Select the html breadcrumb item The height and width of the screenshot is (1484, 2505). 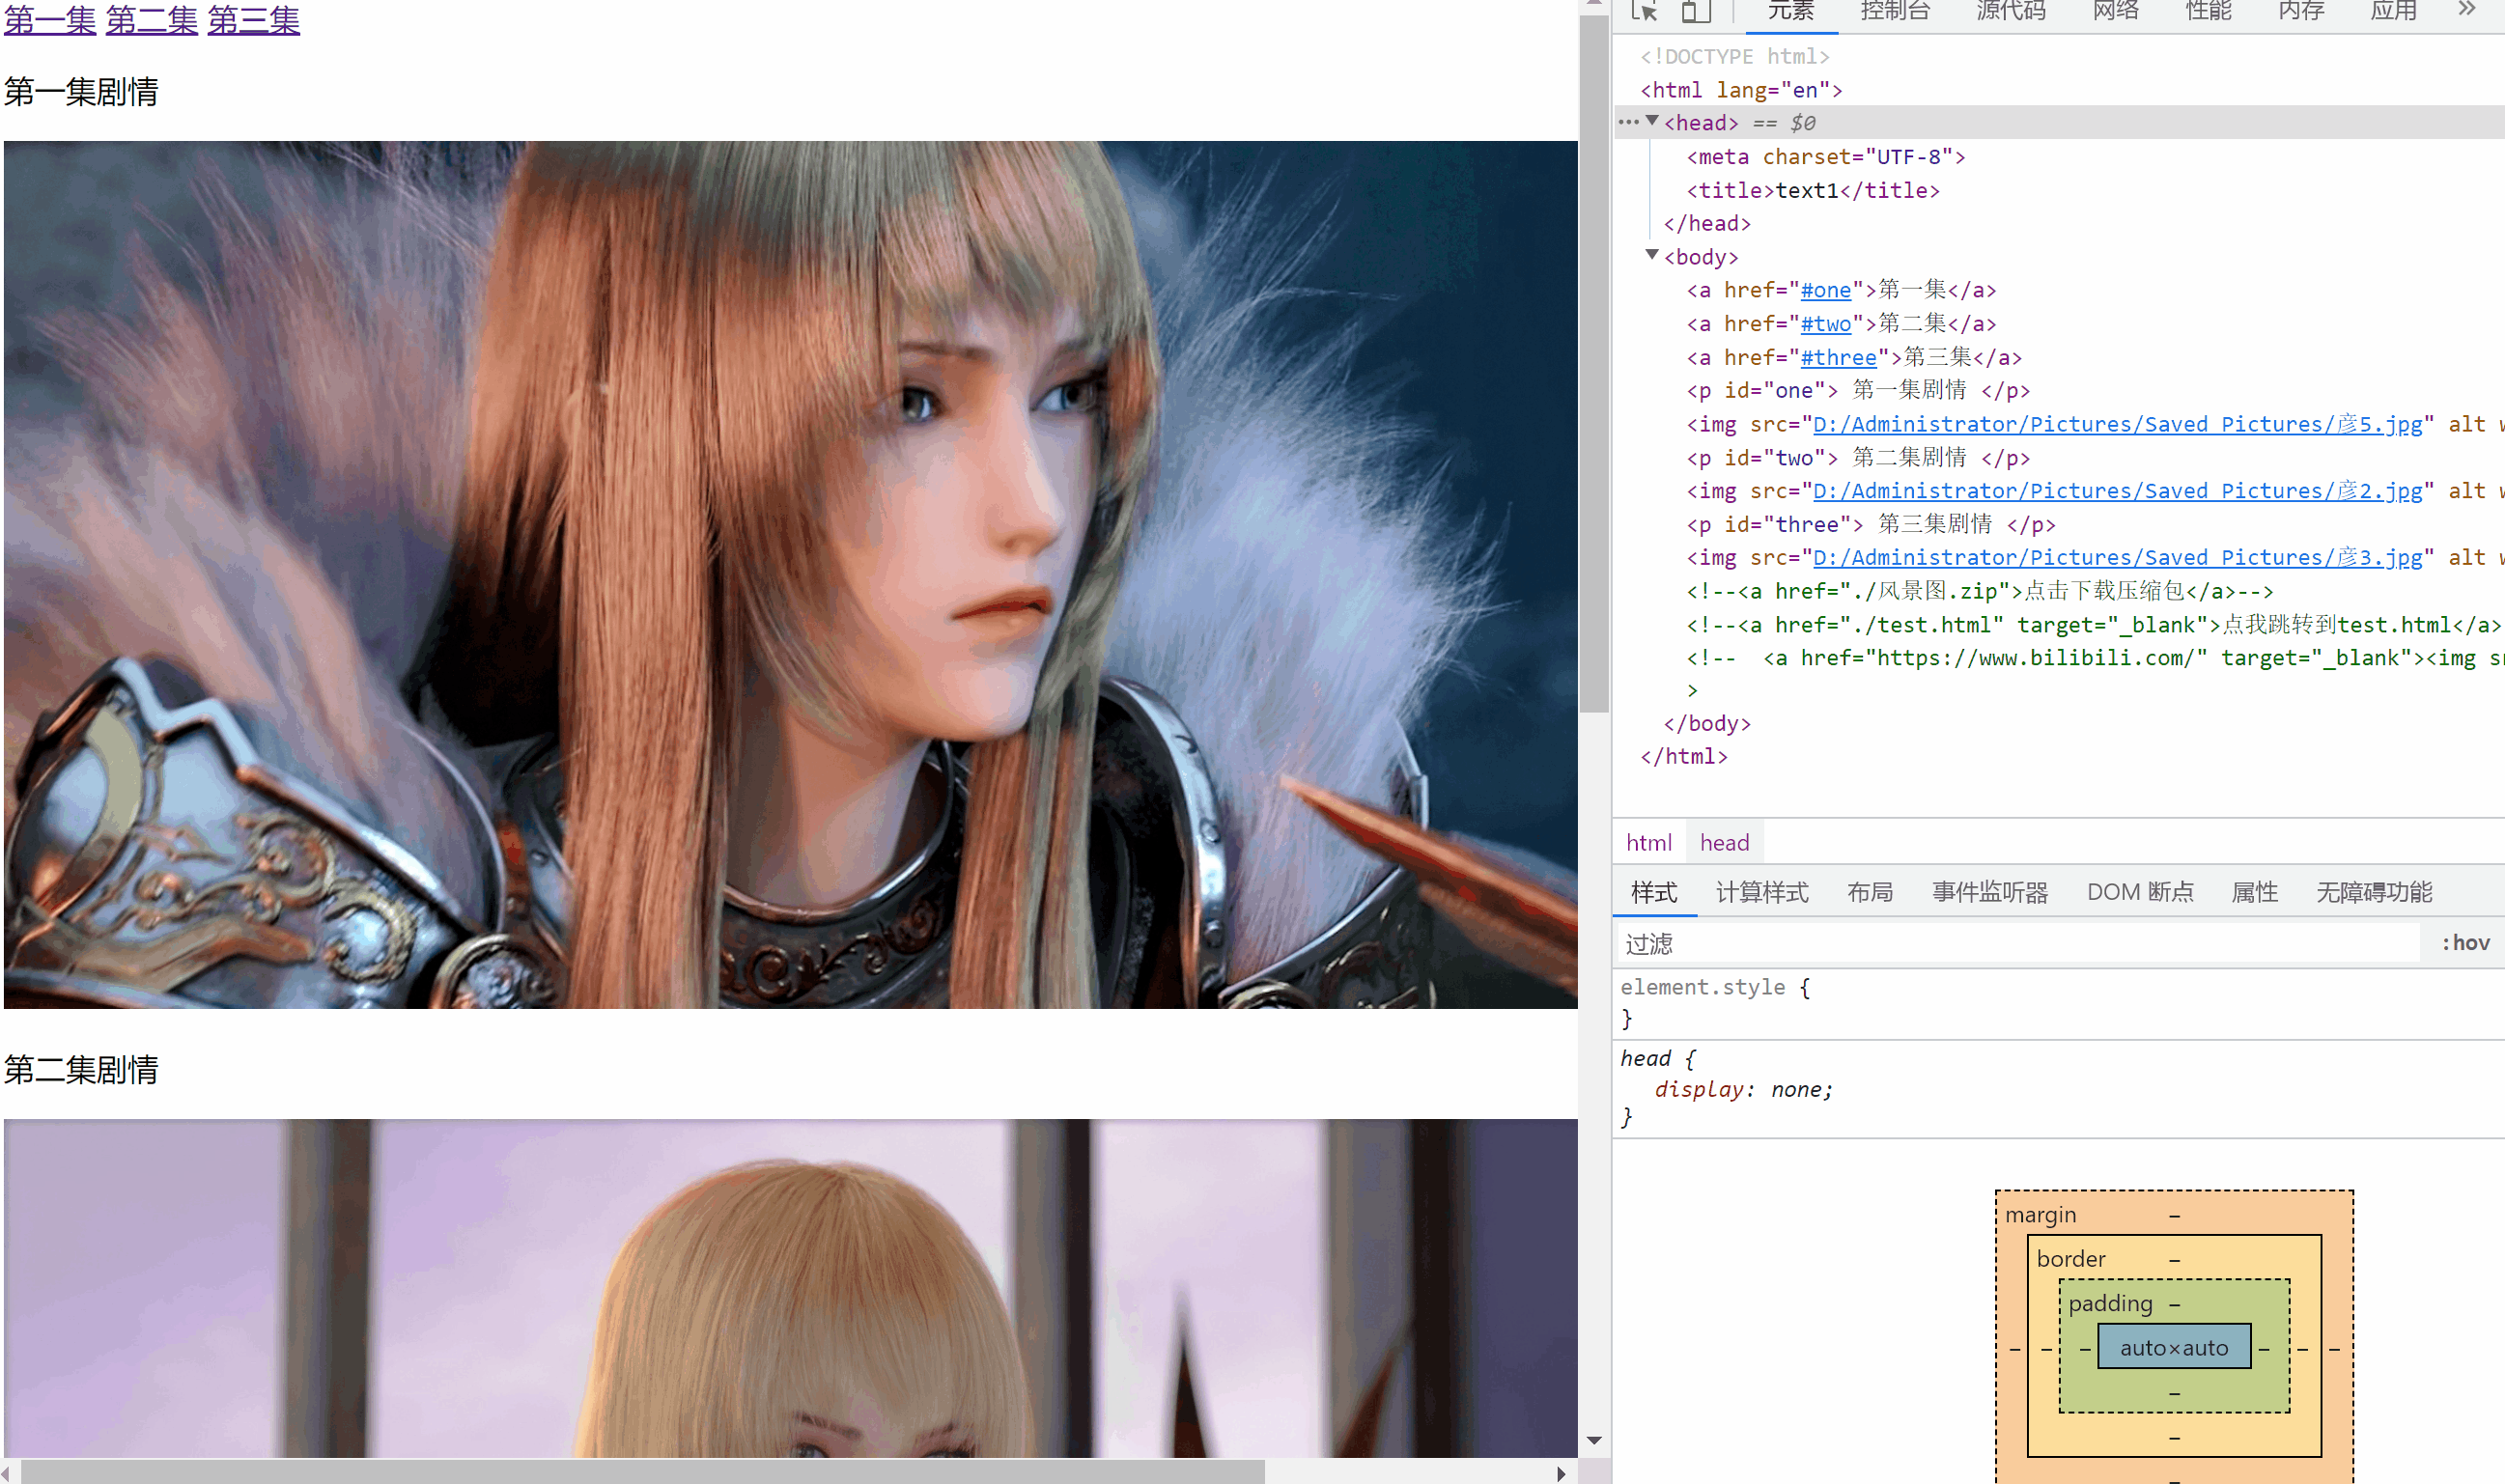pyautogui.click(x=1648, y=843)
